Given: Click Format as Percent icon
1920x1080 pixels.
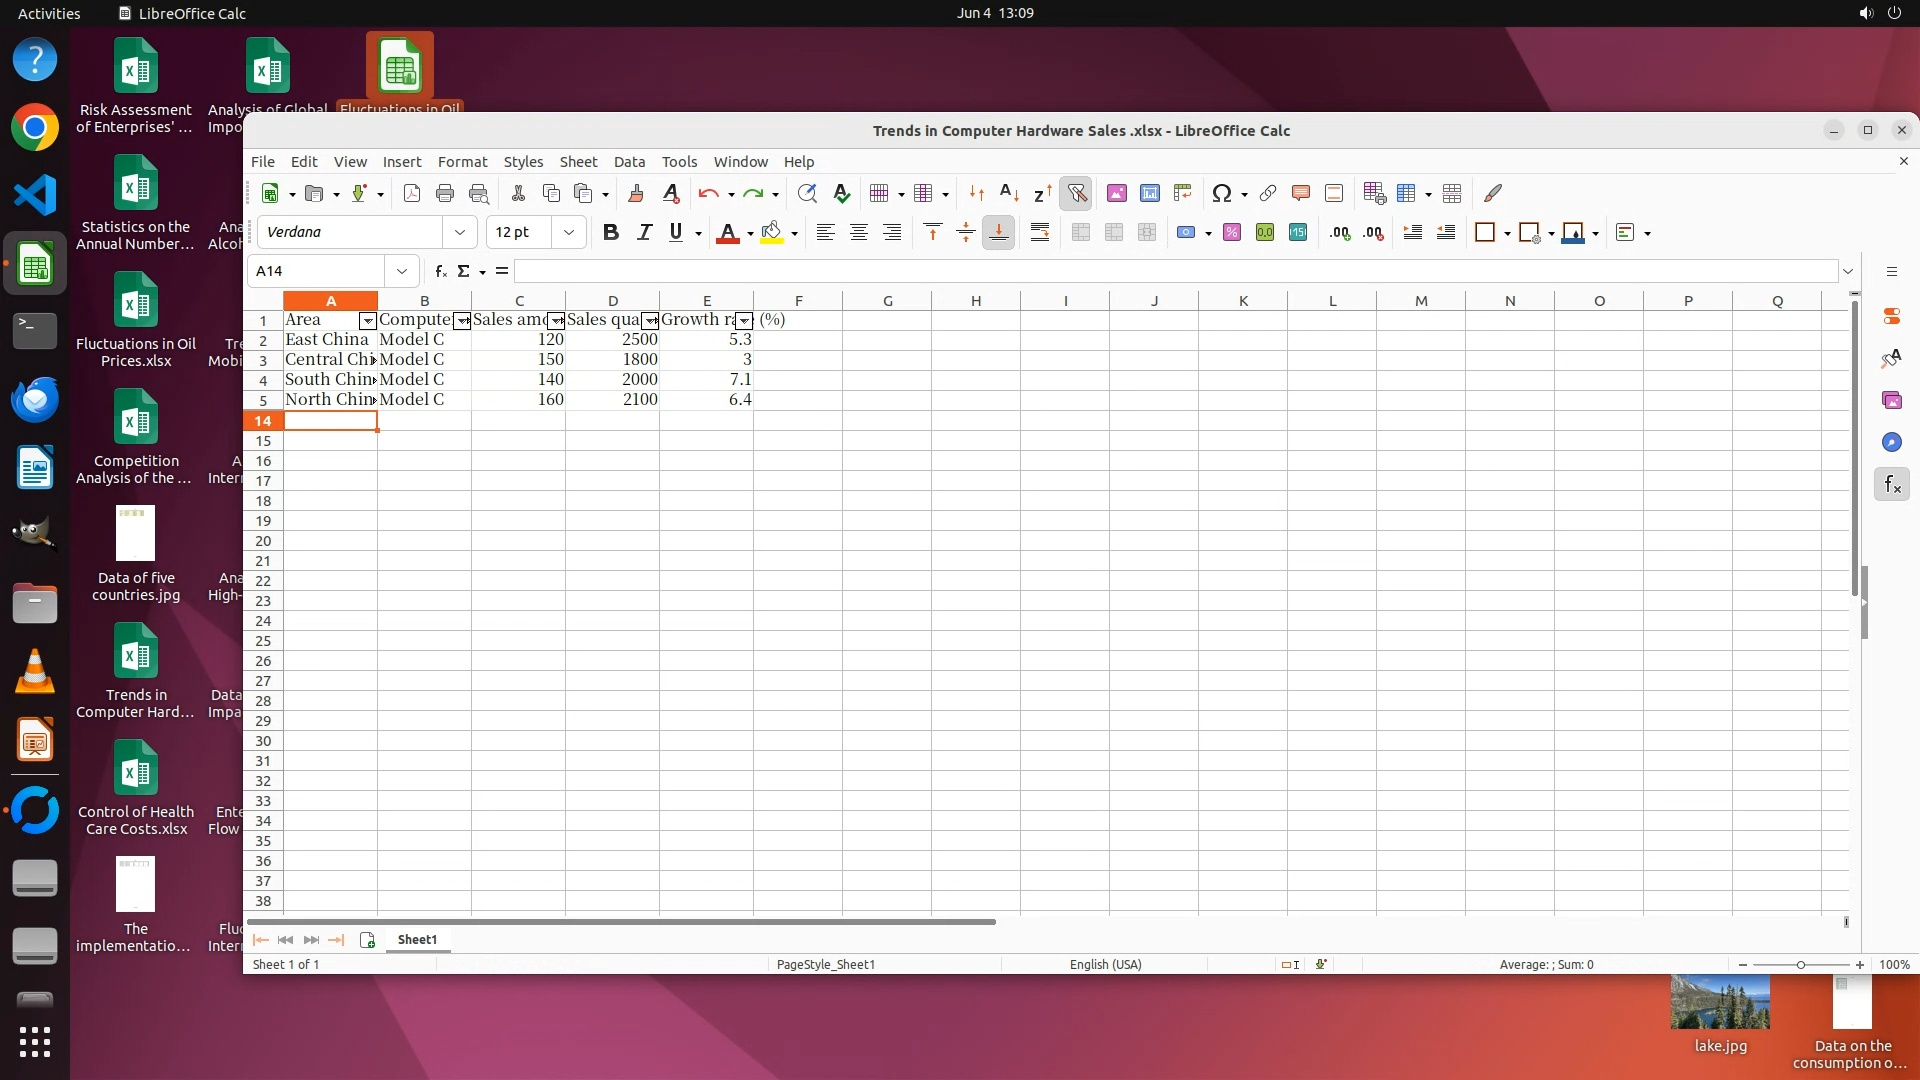Looking at the screenshot, I should coord(1232,233).
